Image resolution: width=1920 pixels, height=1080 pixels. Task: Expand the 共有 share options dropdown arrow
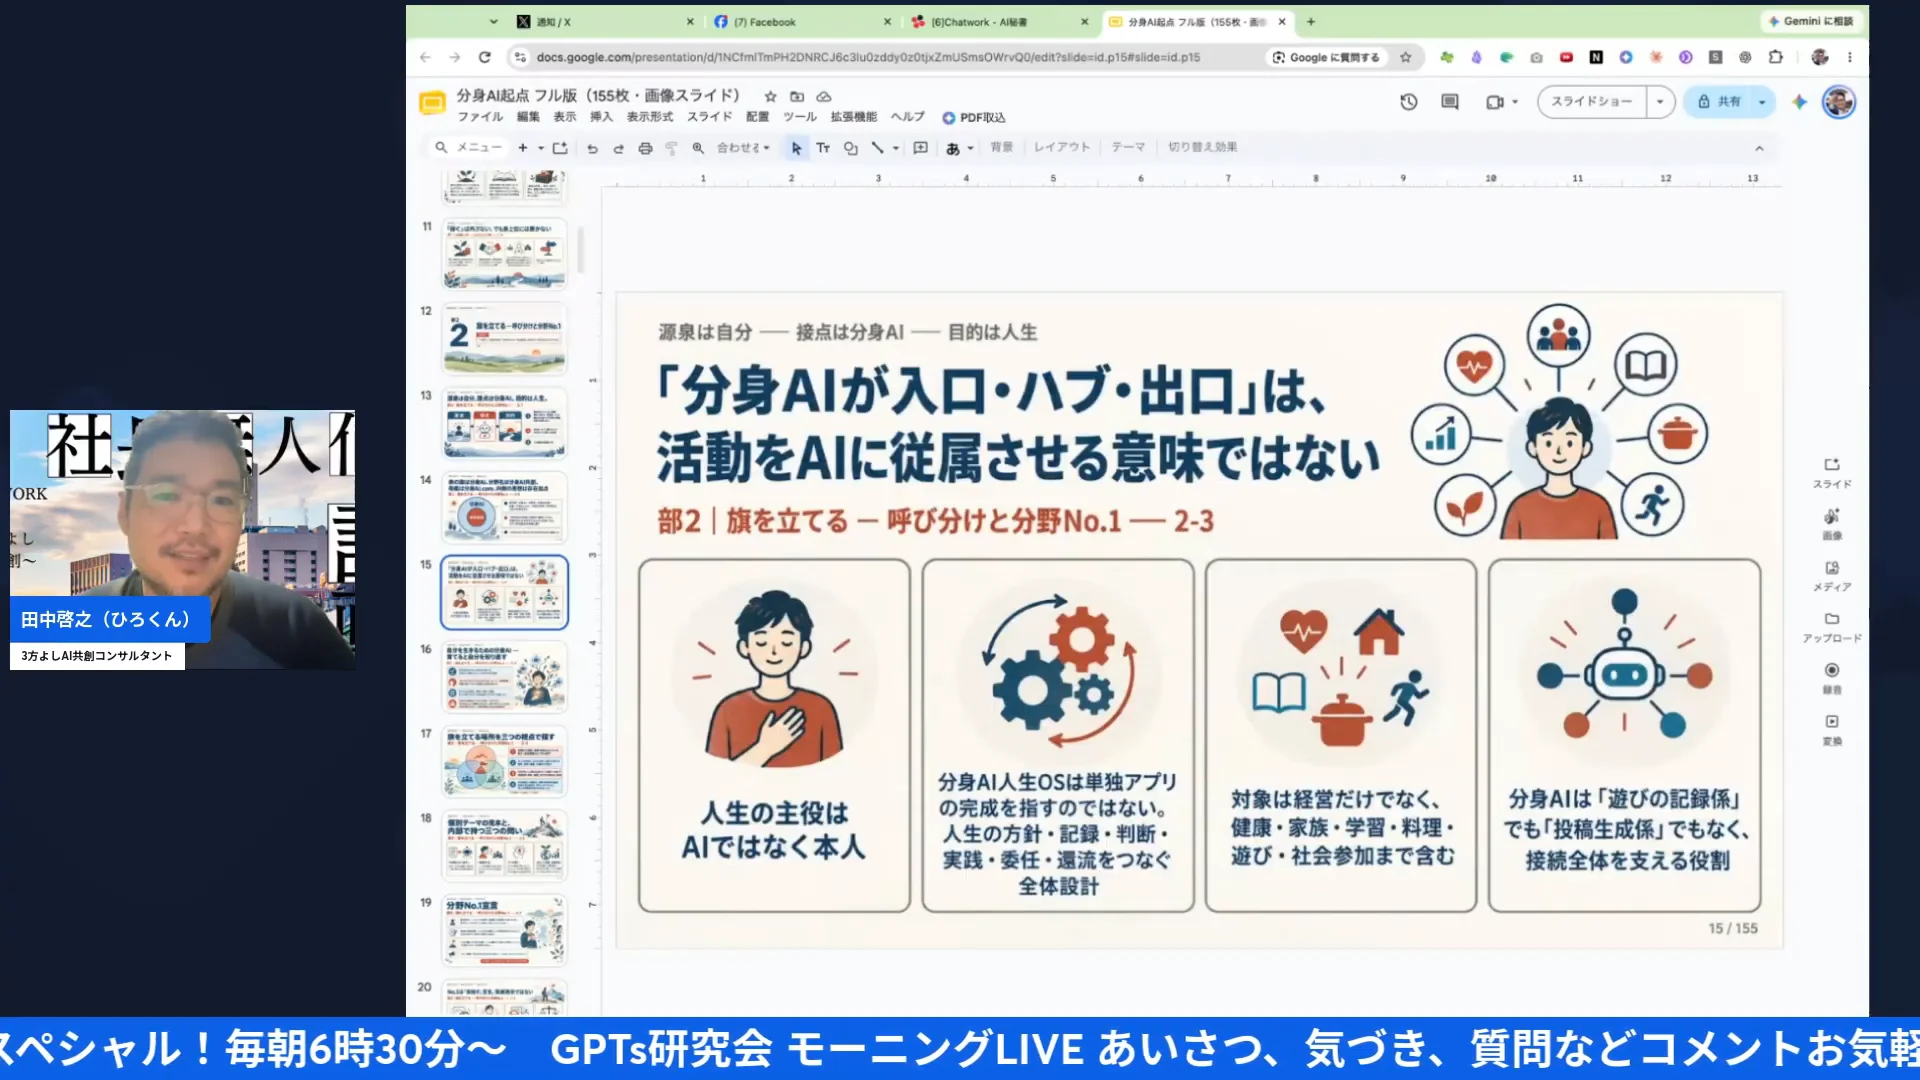click(1762, 102)
